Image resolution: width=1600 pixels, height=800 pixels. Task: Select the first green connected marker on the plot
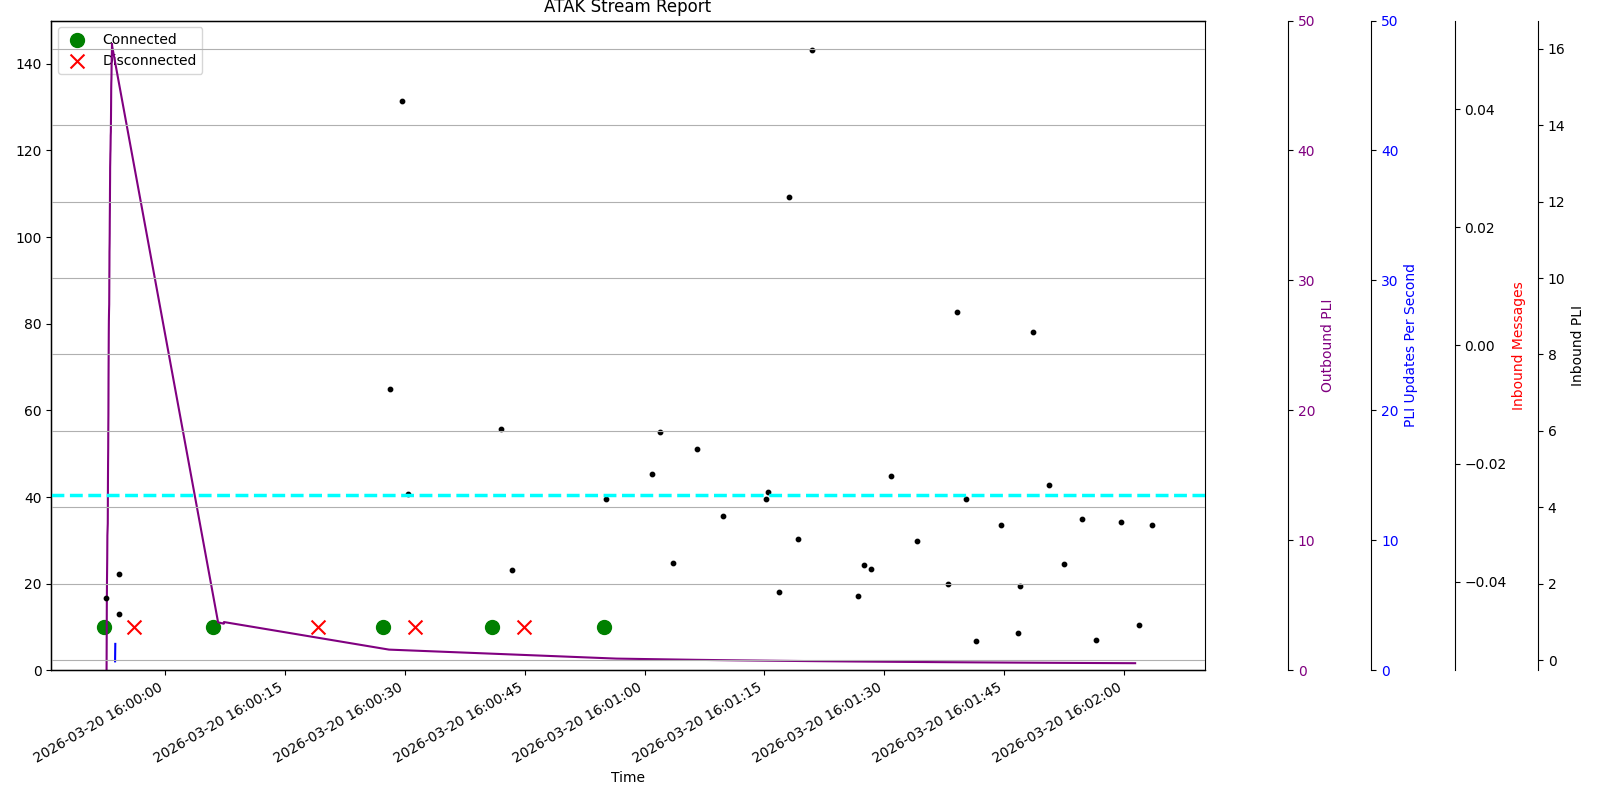(104, 627)
